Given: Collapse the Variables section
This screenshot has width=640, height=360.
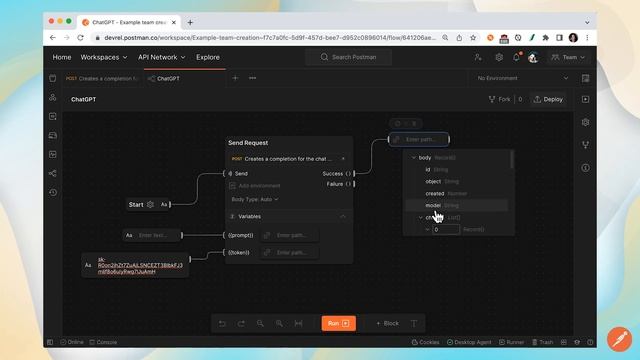Looking at the screenshot, I should tap(343, 216).
